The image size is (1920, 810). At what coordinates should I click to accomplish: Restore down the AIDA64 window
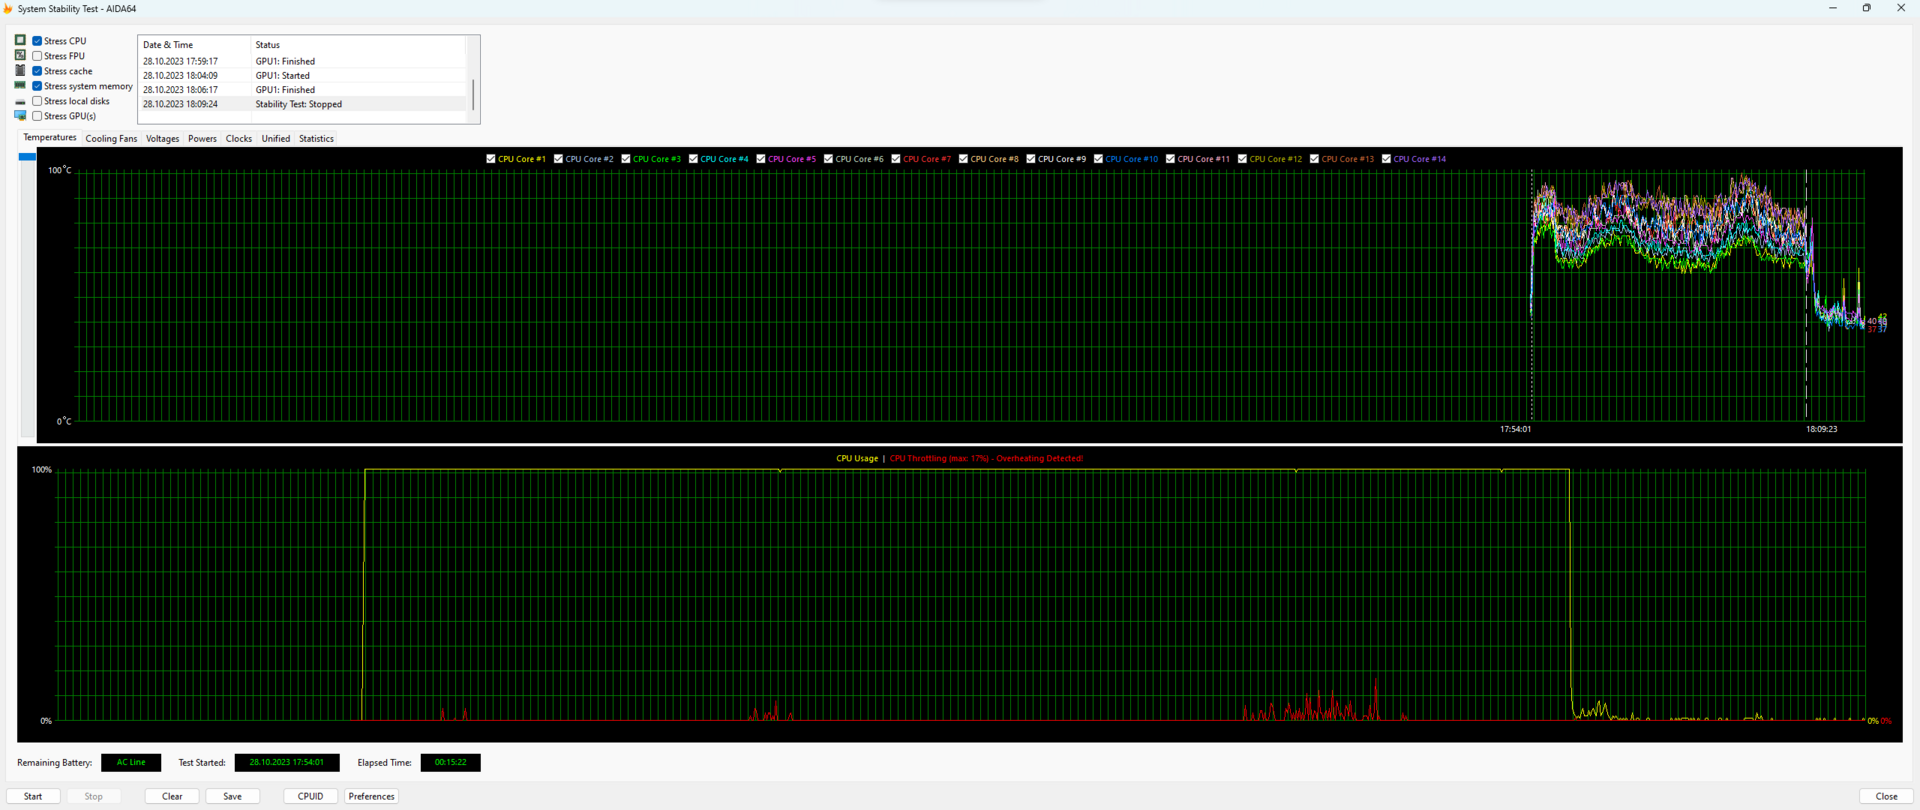(1867, 8)
